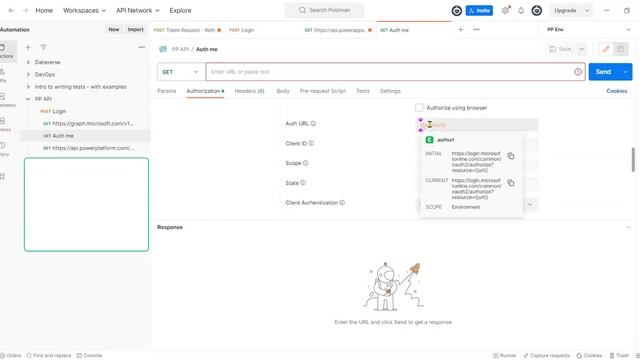Collapse the PP API collection
Screen dimensions: 640x360
28,99
